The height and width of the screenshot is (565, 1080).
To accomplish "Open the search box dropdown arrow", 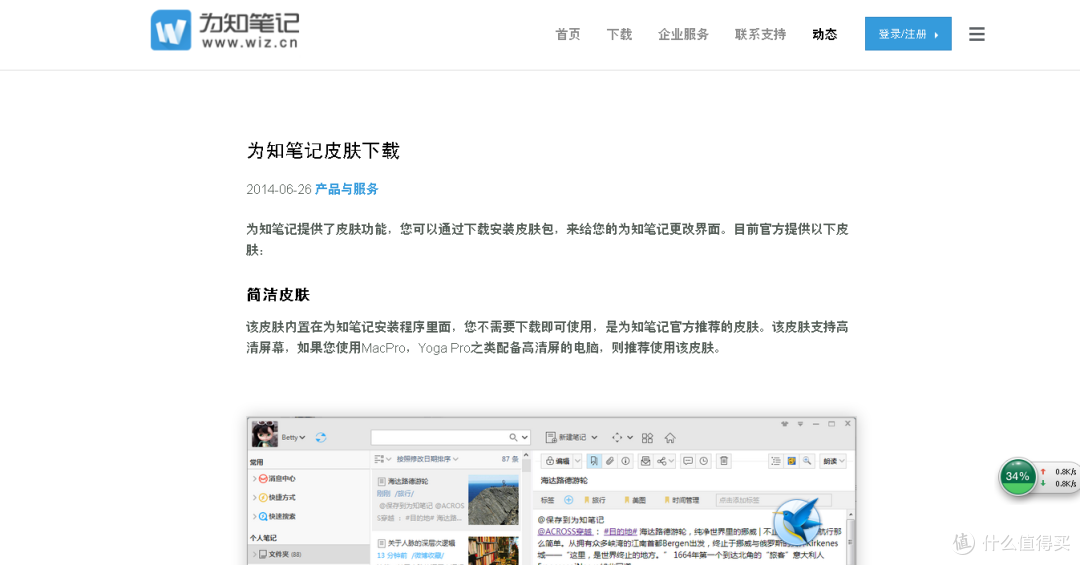I will click(525, 438).
